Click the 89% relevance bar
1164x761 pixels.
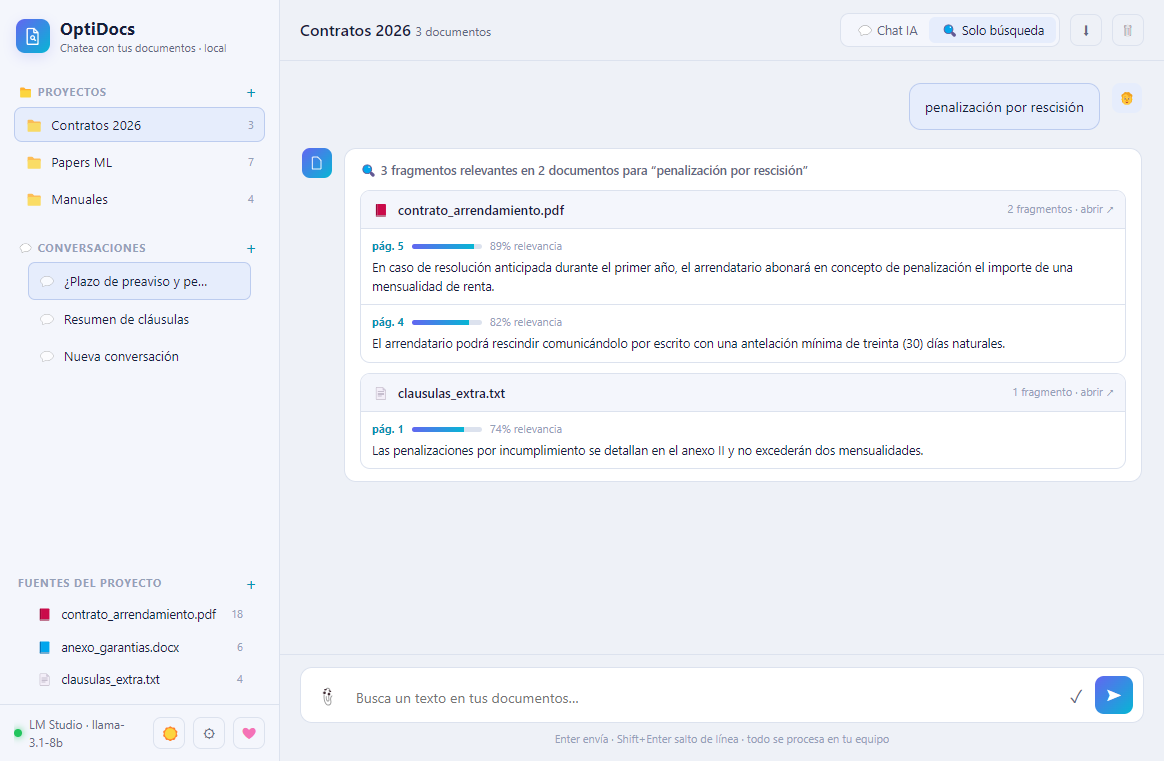447,246
